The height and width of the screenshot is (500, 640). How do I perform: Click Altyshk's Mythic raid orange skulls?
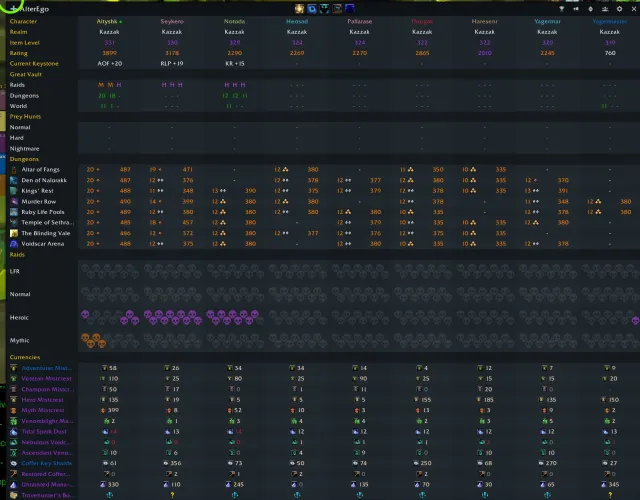pyautogui.click(x=93, y=340)
